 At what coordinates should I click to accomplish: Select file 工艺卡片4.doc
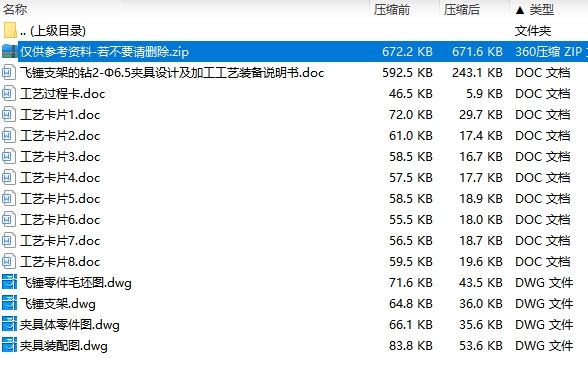click(60, 177)
